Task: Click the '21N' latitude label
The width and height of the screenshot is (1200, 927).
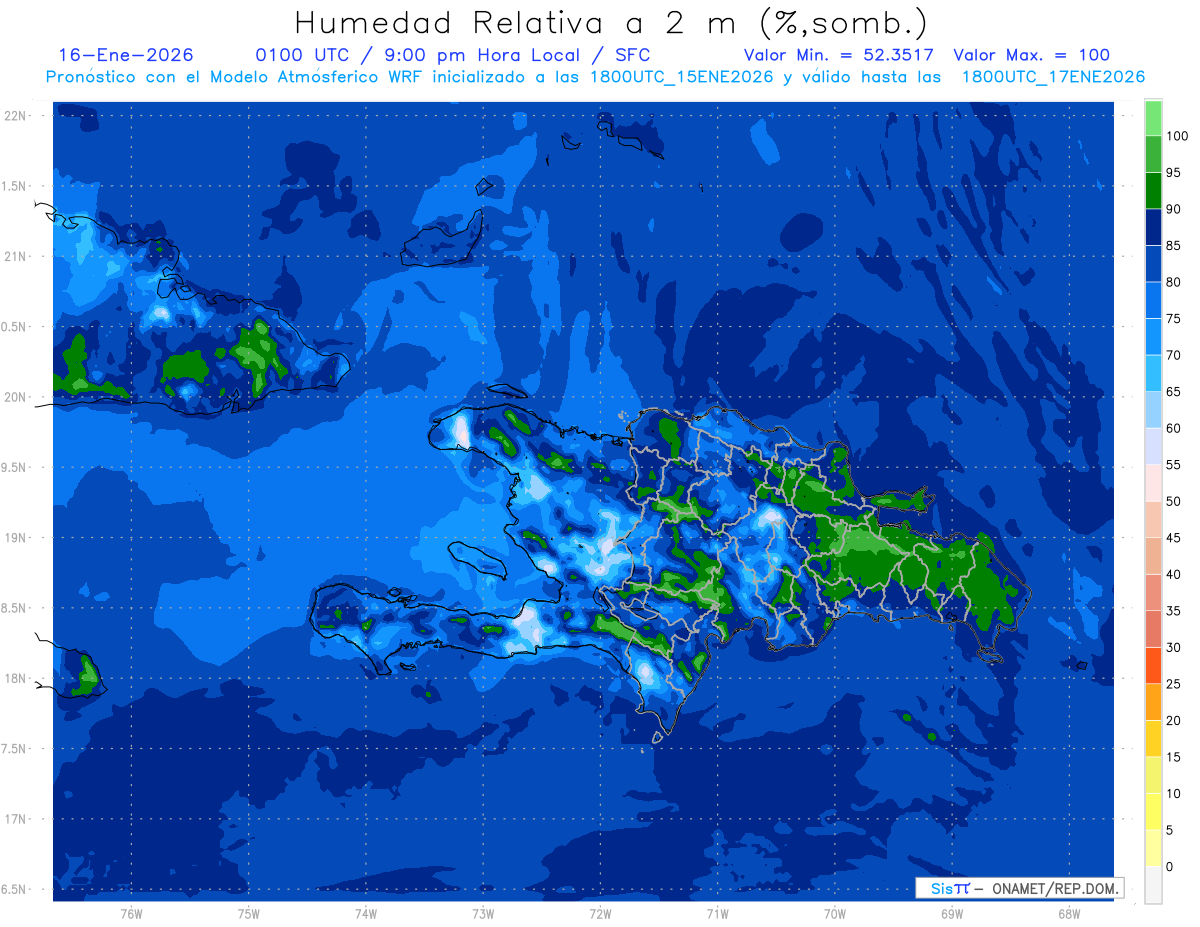Action: (15, 256)
